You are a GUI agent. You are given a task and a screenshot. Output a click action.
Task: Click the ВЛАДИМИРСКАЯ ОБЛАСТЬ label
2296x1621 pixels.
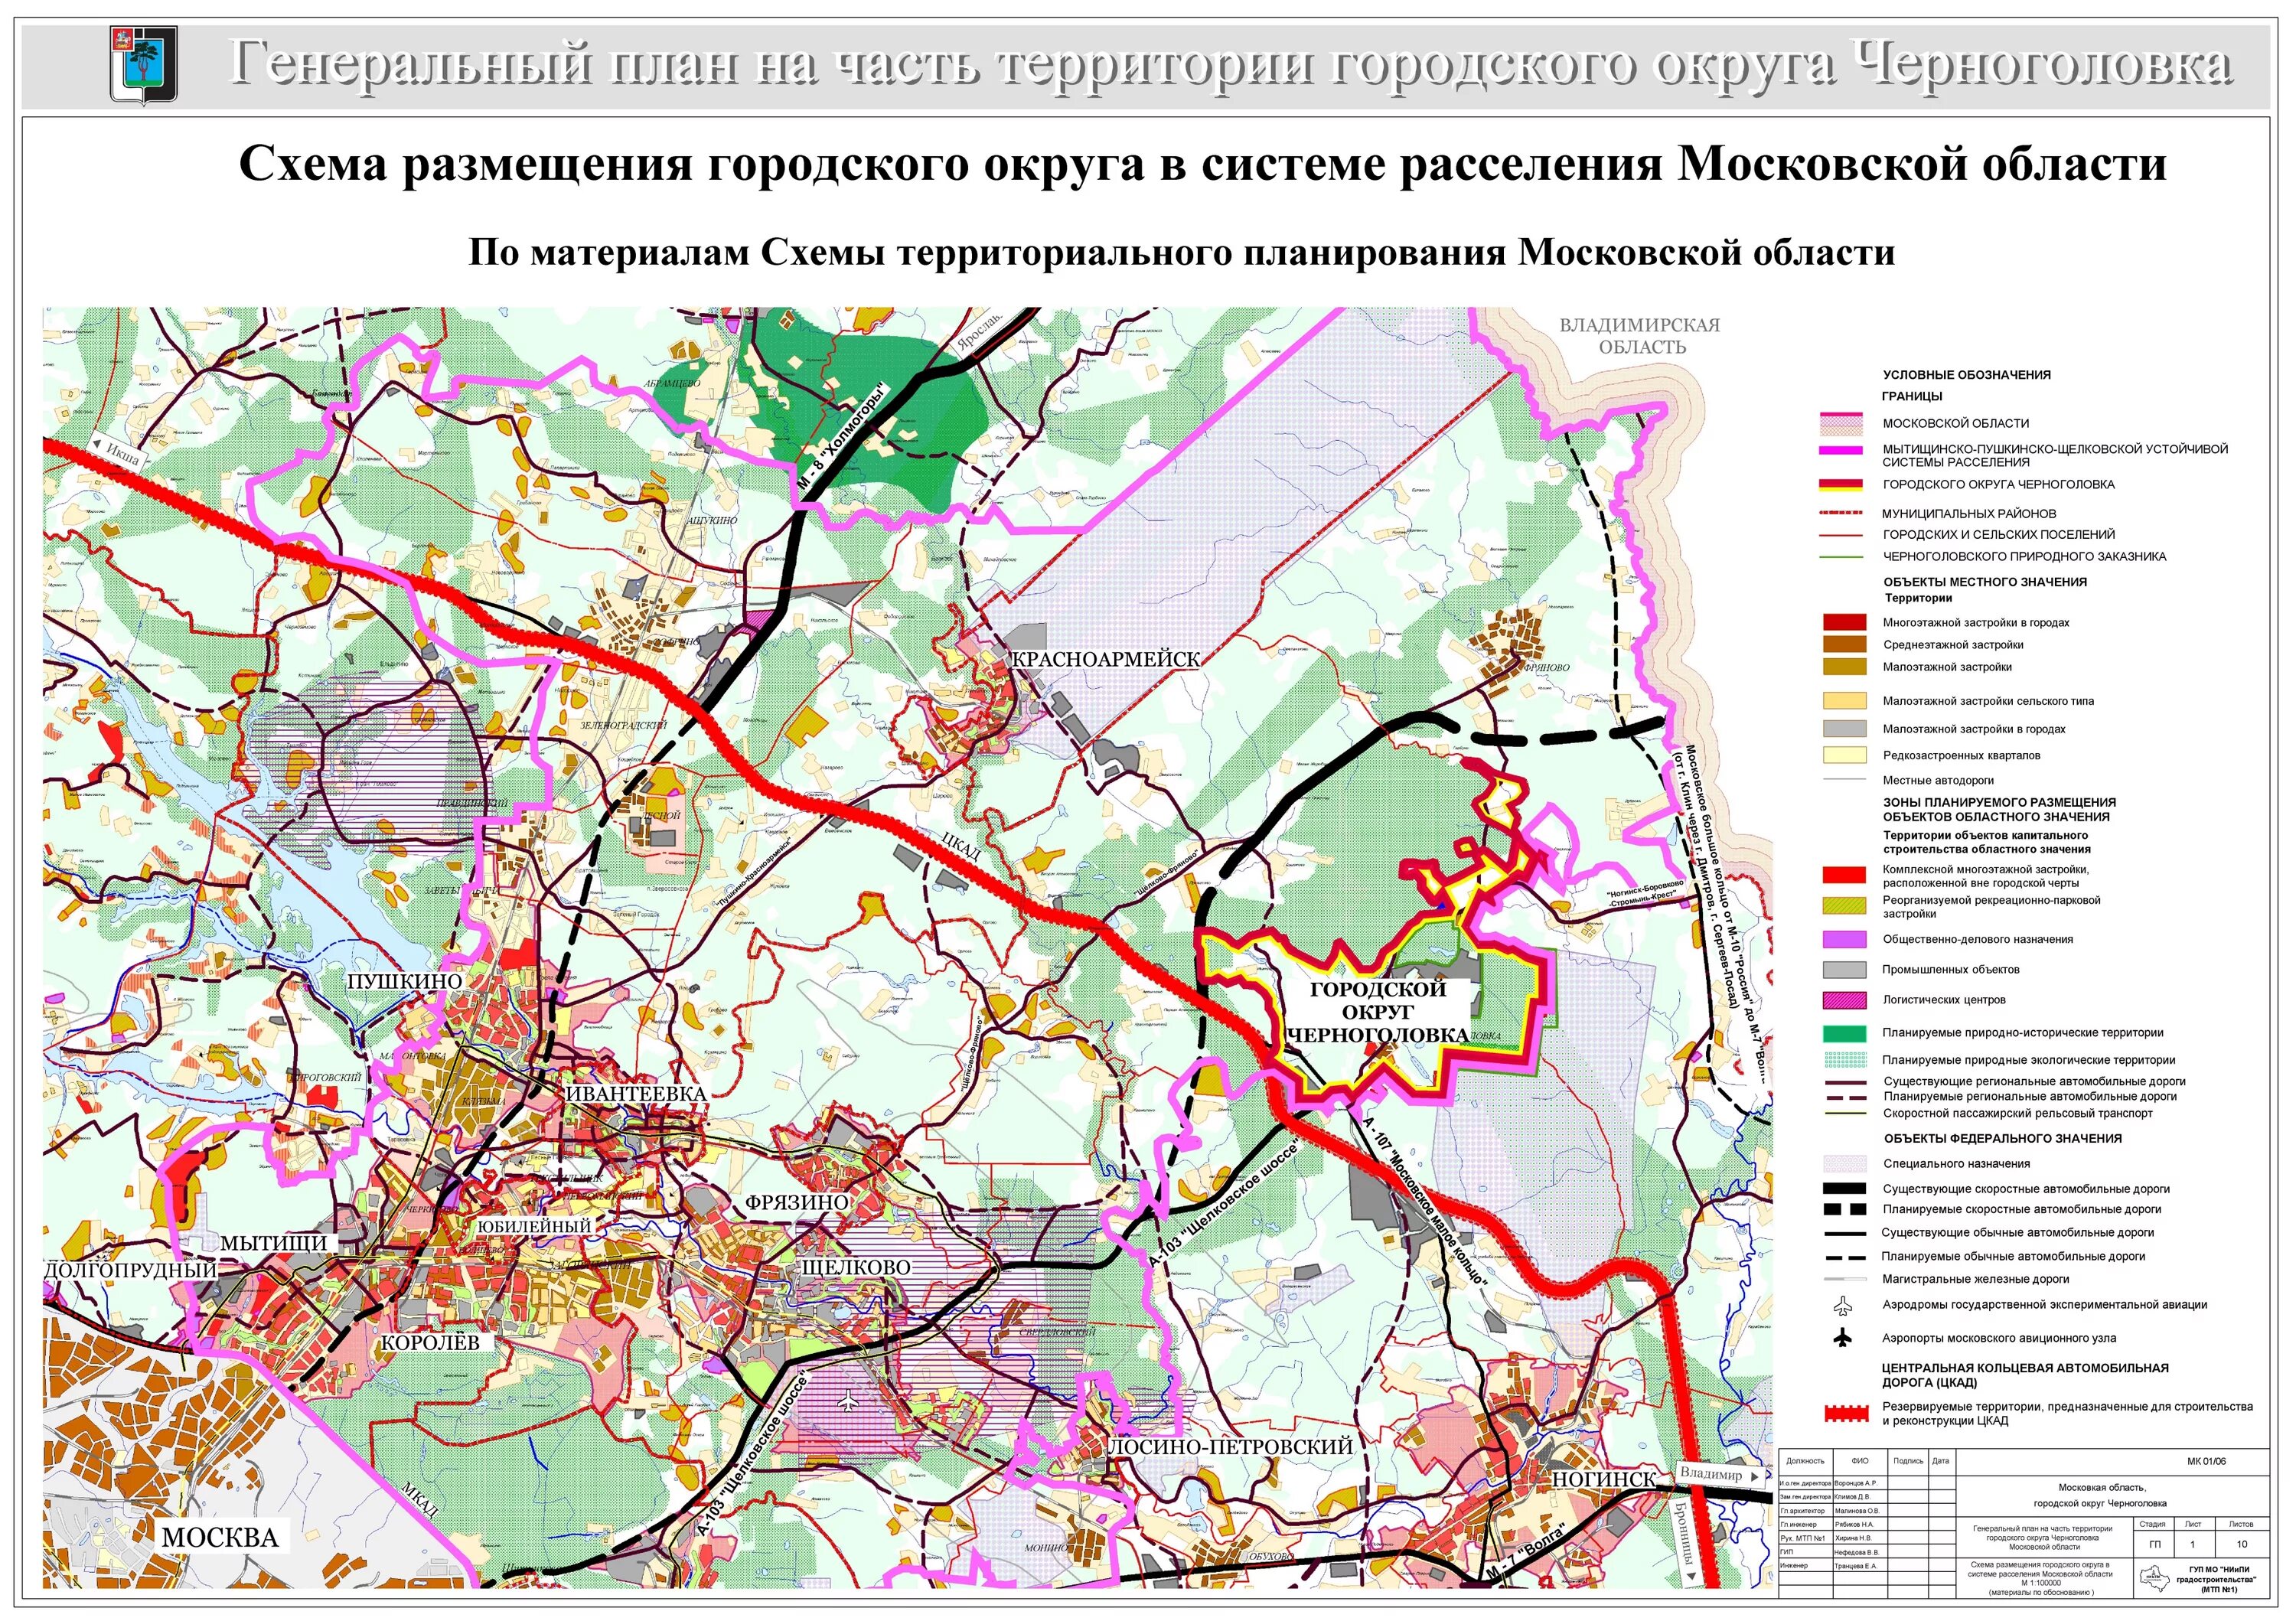pos(1640,336)
